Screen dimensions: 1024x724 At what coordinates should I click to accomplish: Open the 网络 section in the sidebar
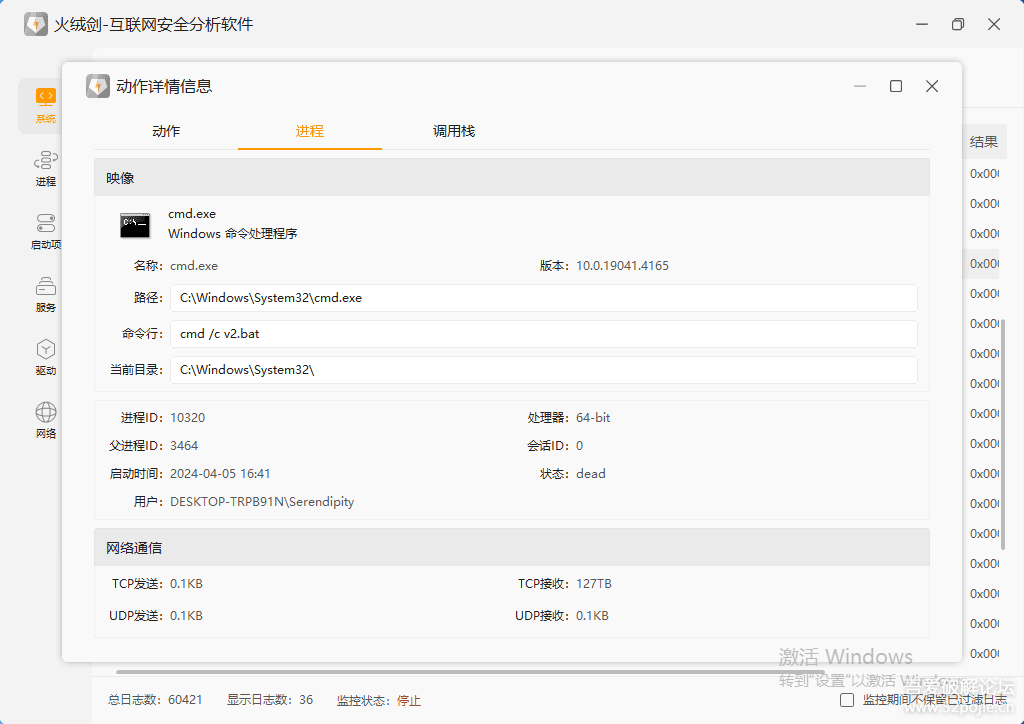(x=45, y=420)
